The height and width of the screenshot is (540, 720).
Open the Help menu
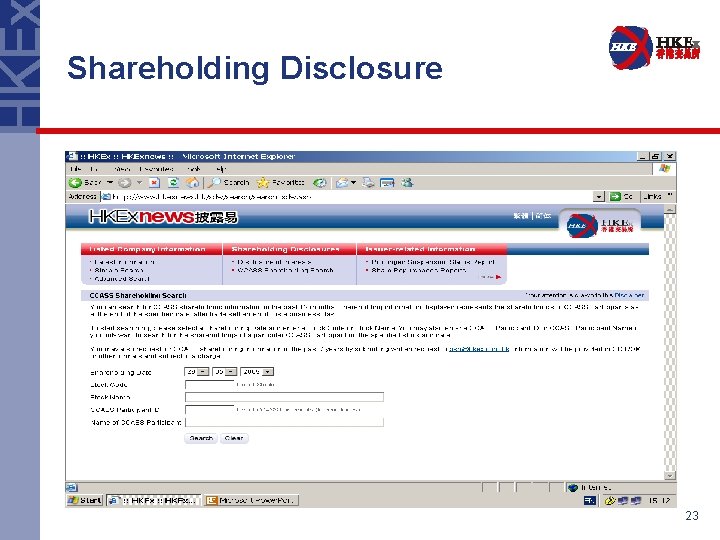[x=221, y=169]
